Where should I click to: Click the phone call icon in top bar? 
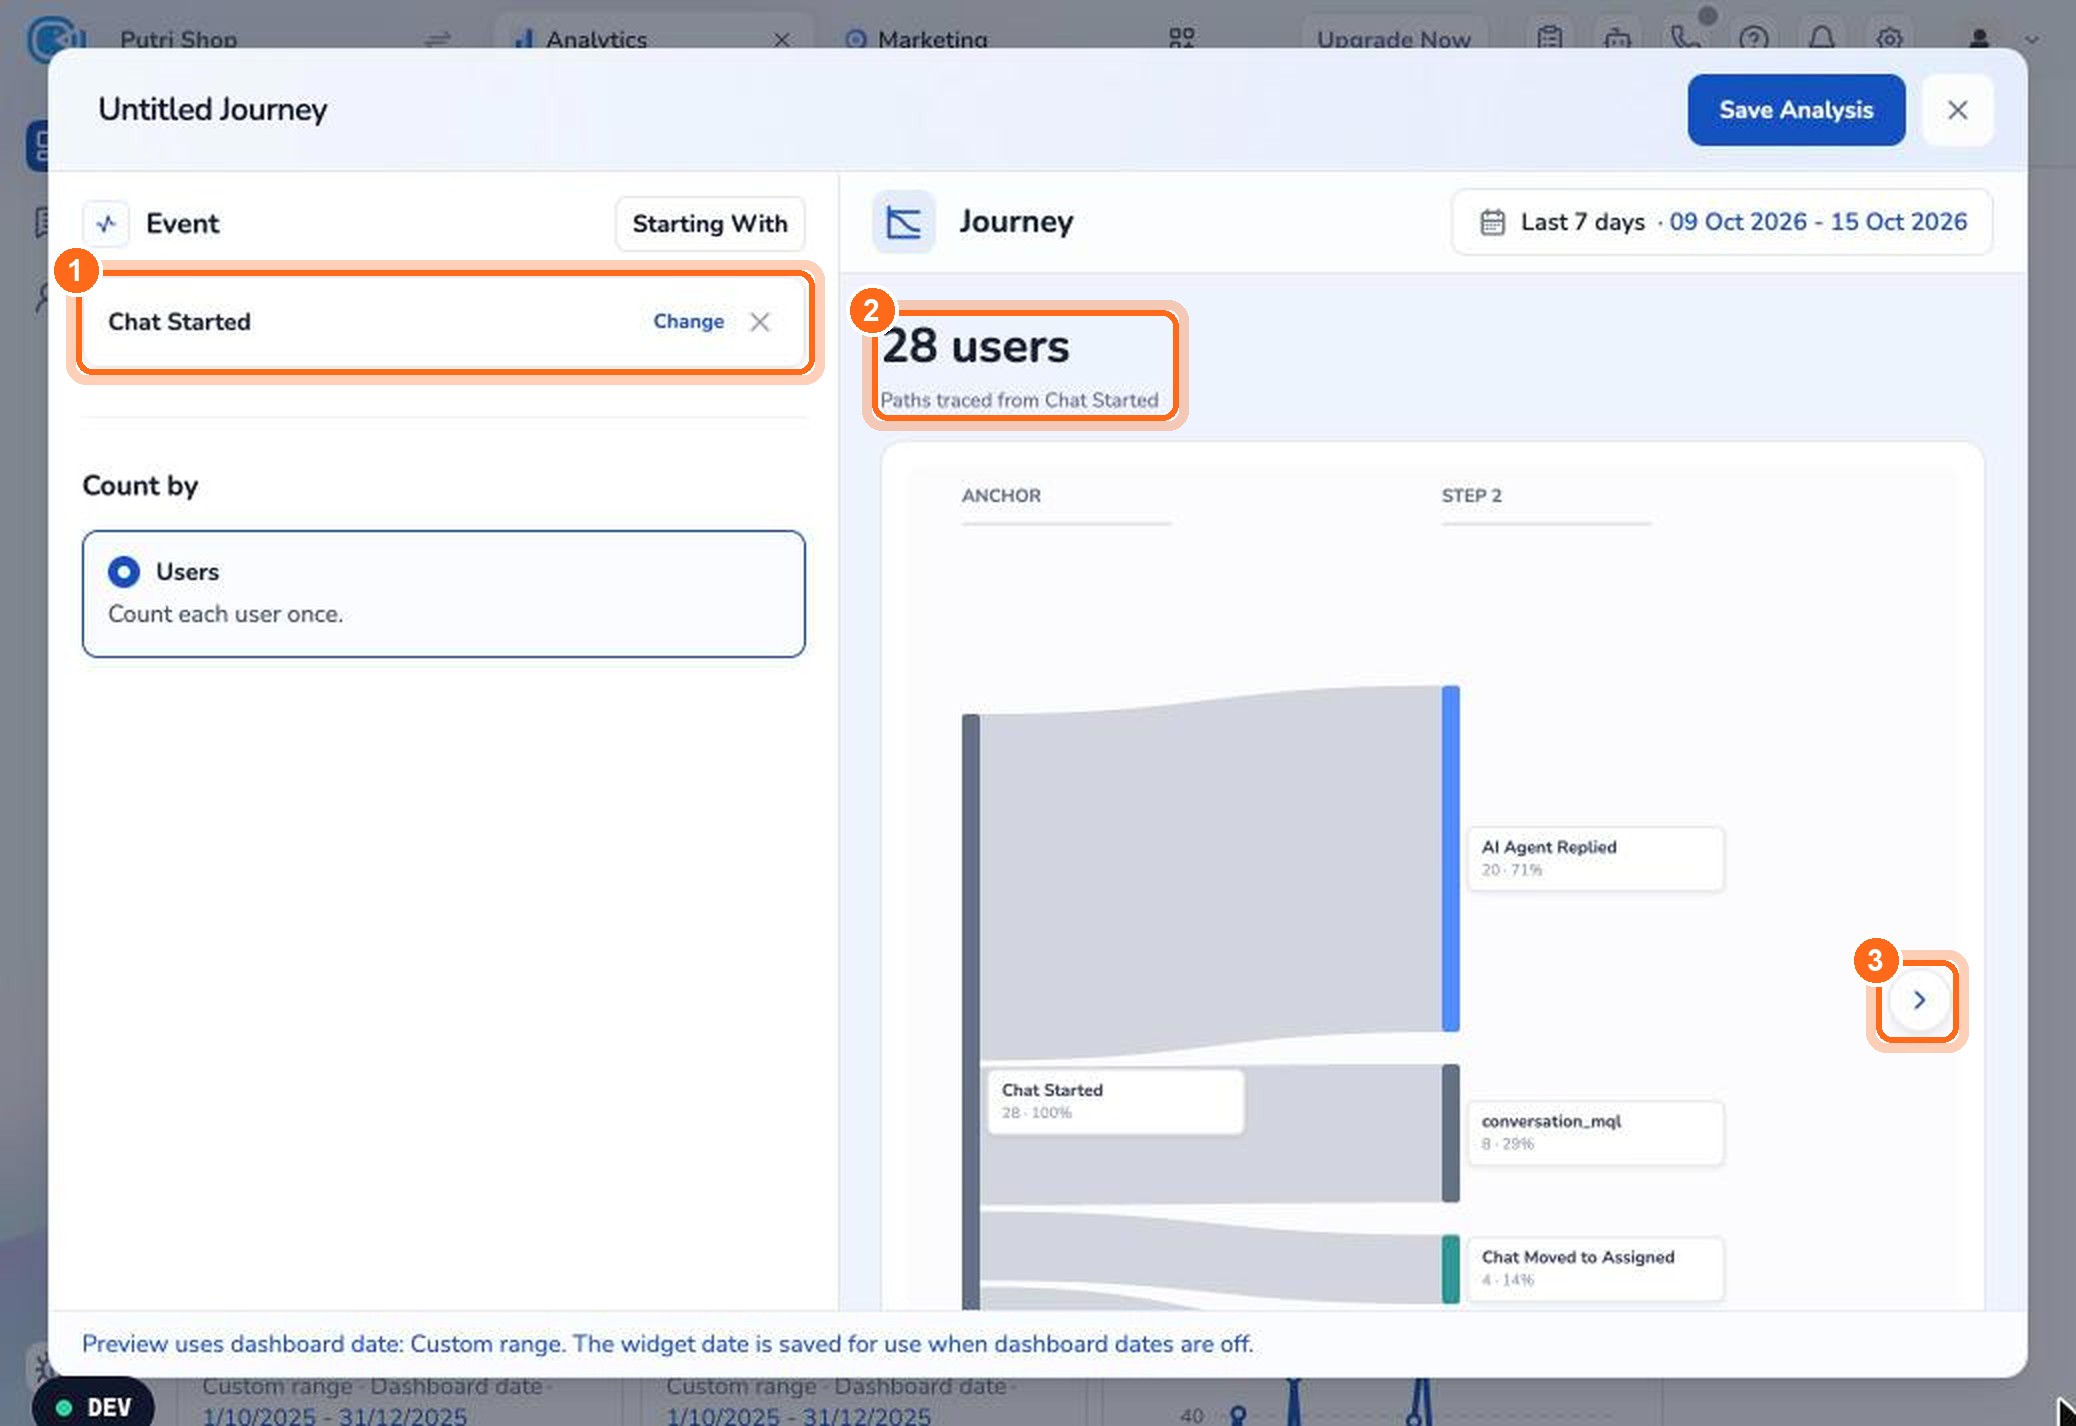point(1685,39)
